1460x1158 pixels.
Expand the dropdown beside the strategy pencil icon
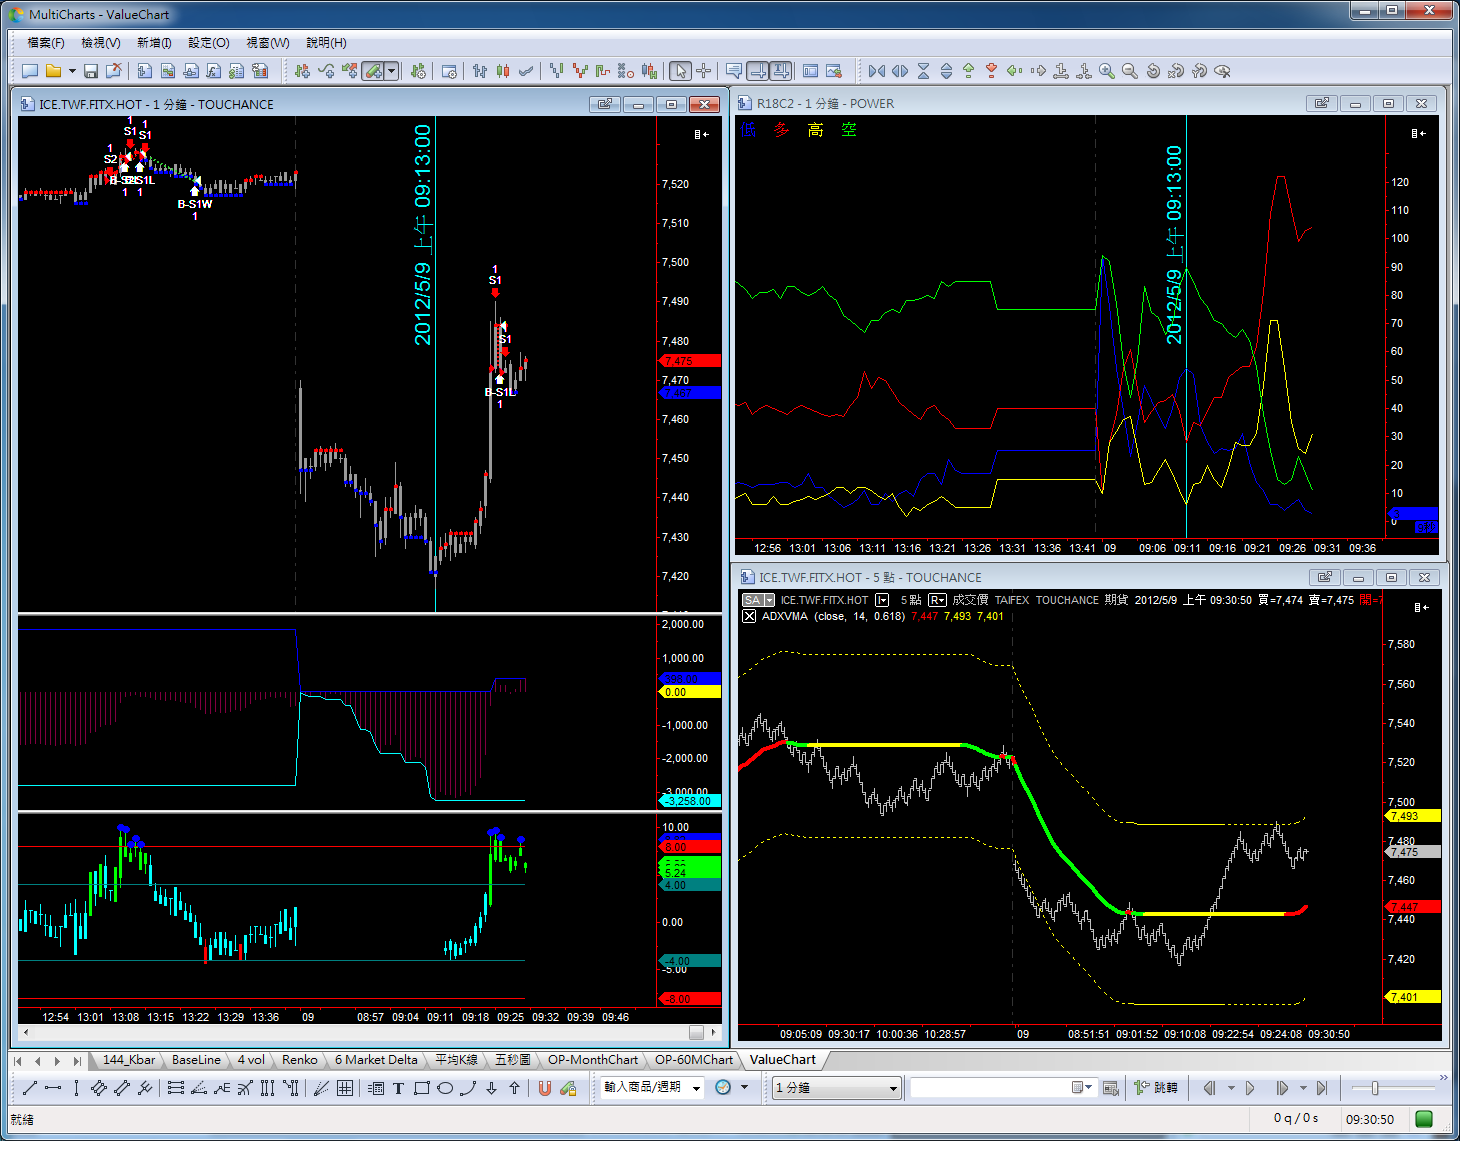point(392,71)
